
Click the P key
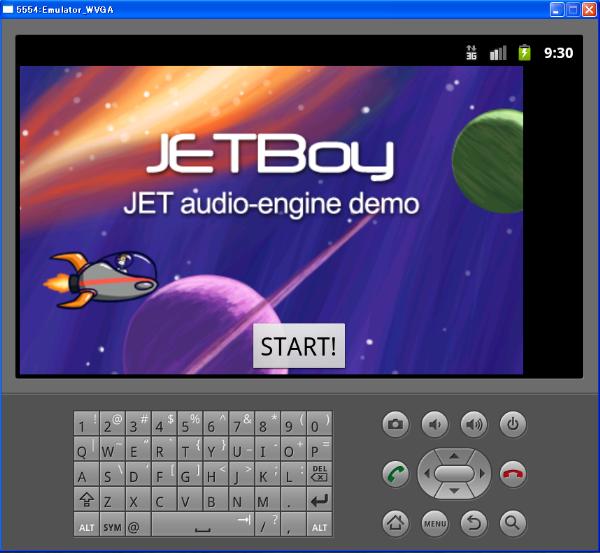[320, 448]
